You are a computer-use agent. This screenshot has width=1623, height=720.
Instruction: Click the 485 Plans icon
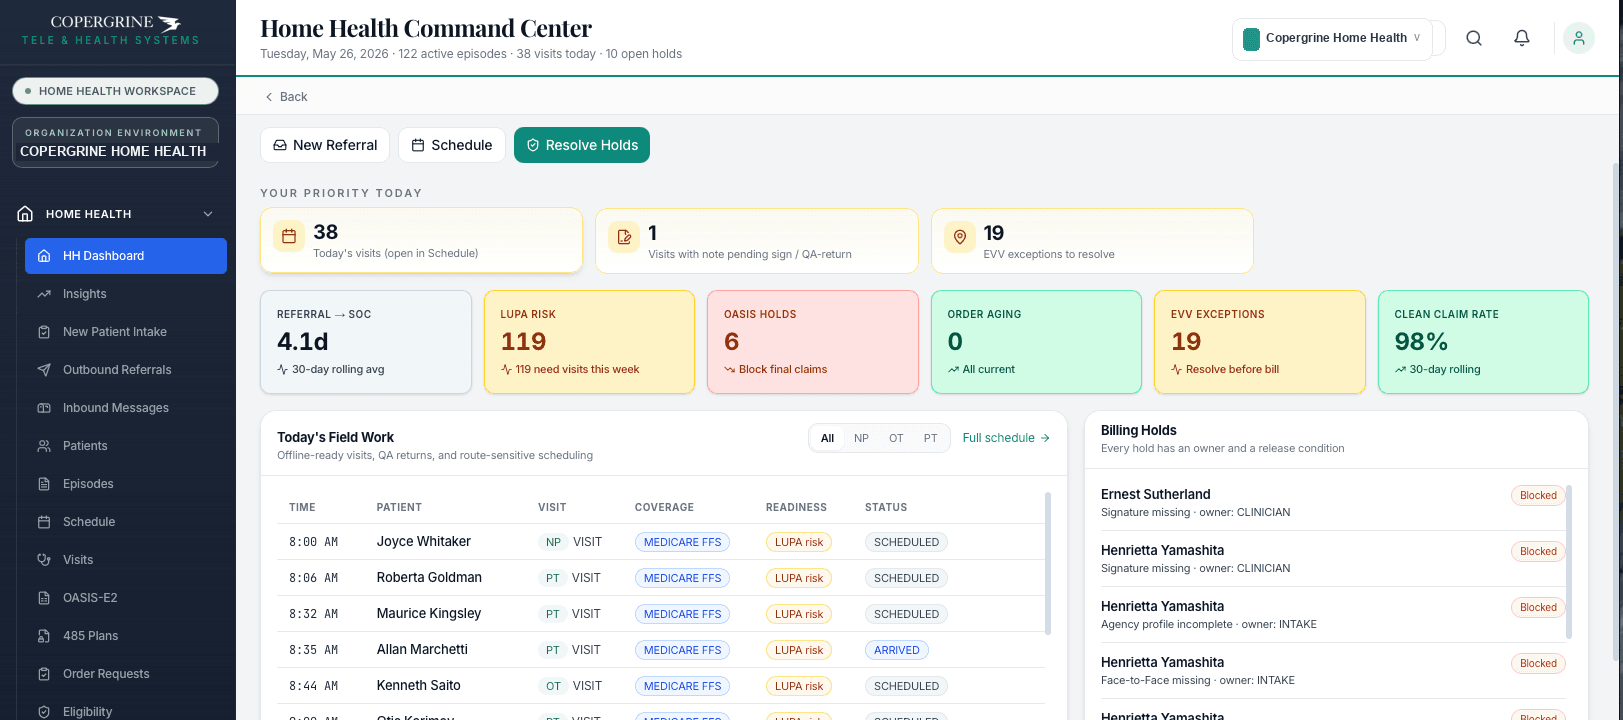point(44,636)
